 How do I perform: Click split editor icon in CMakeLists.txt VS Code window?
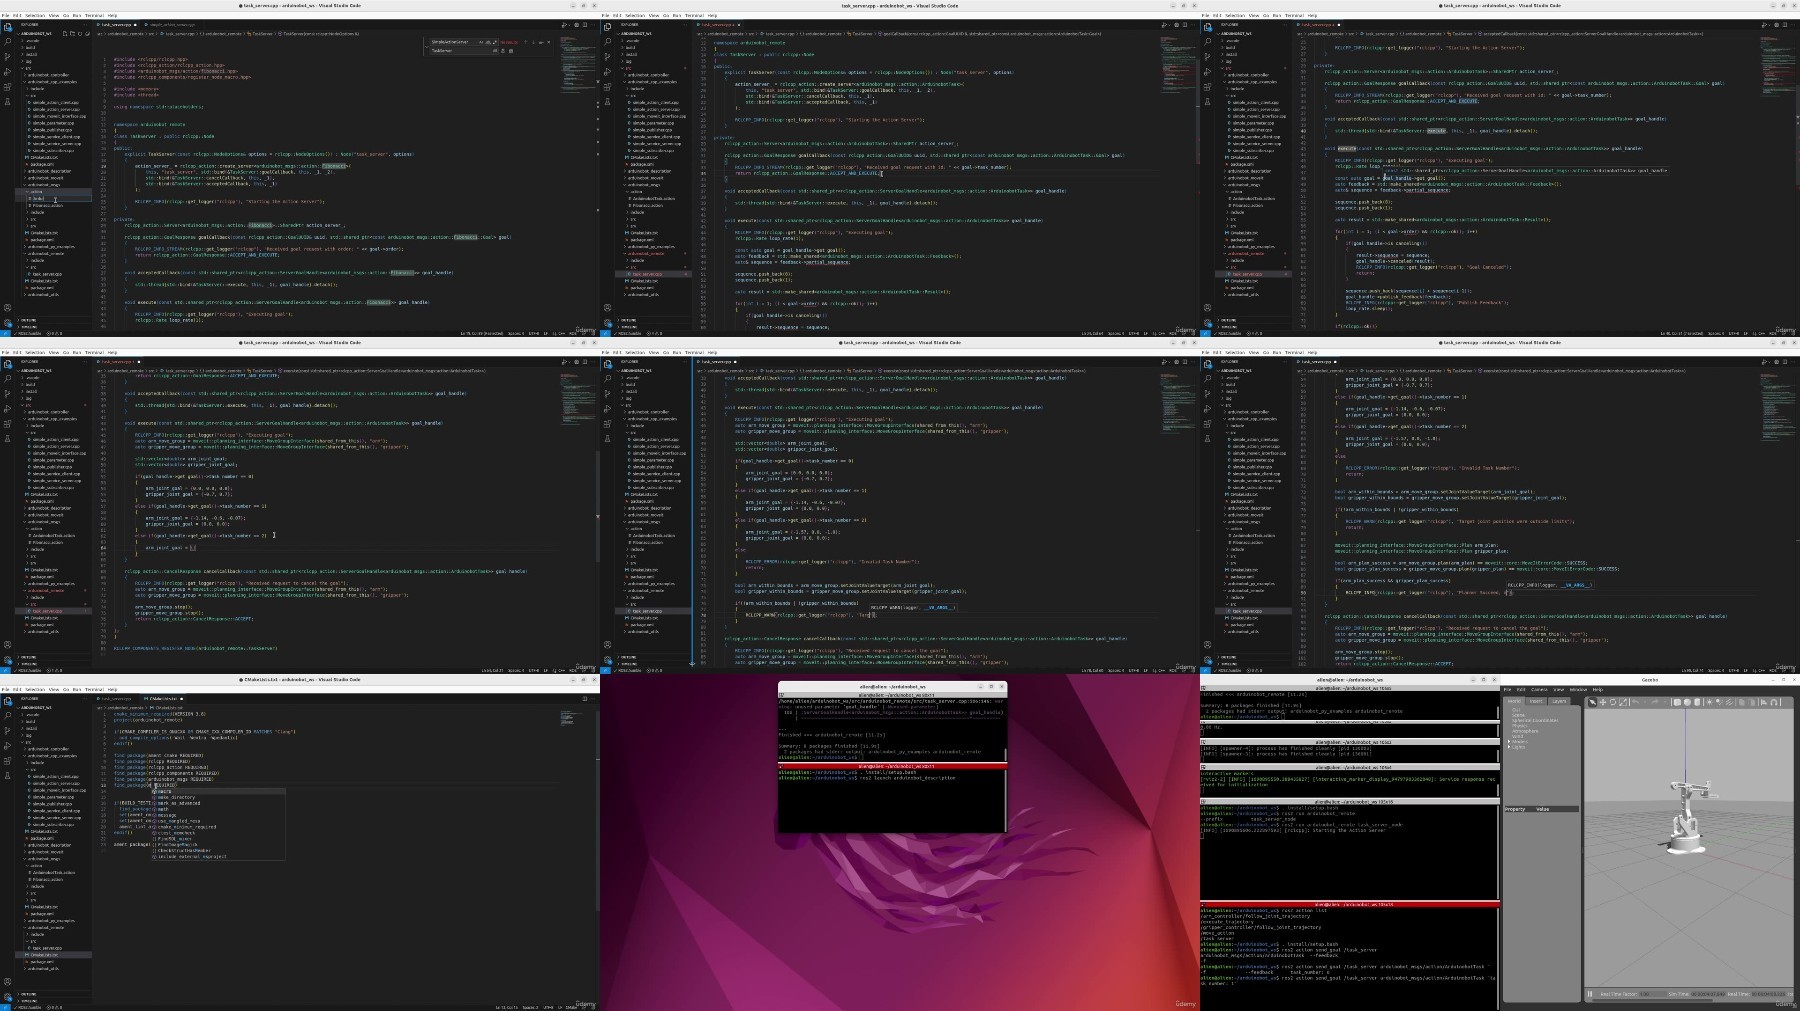point(585,698)
